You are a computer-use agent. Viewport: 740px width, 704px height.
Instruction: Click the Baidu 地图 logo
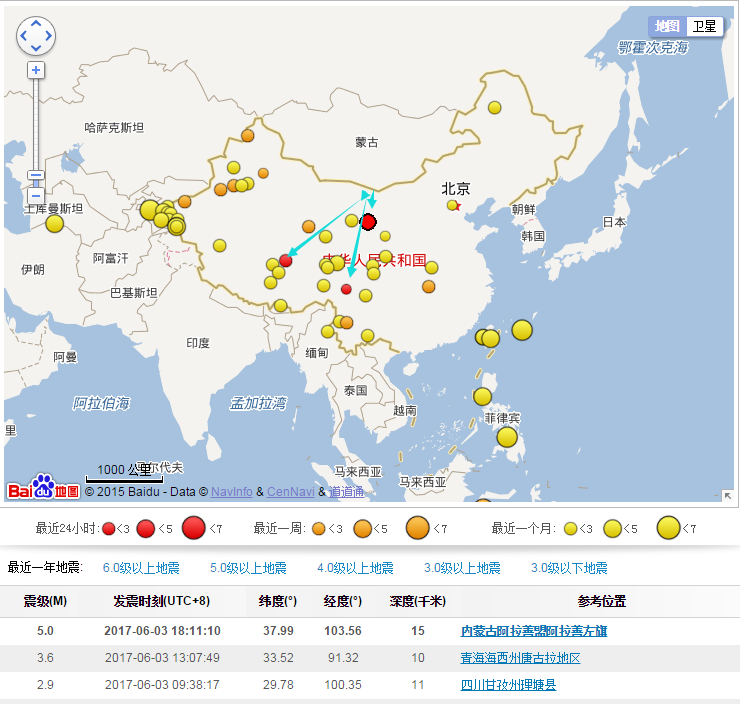coord(44,487)
